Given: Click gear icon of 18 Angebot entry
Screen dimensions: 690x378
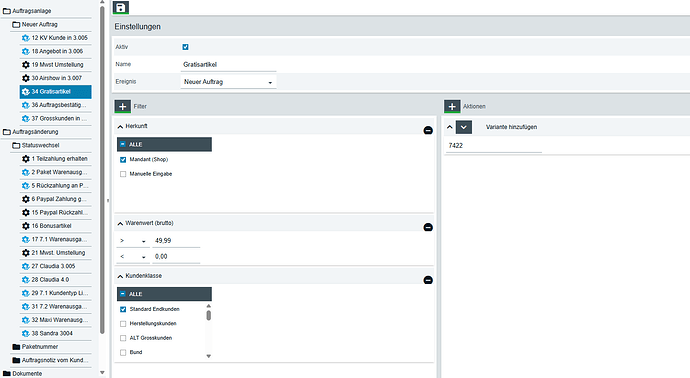Looking at the screenshot, I should [x=26, y=51].
